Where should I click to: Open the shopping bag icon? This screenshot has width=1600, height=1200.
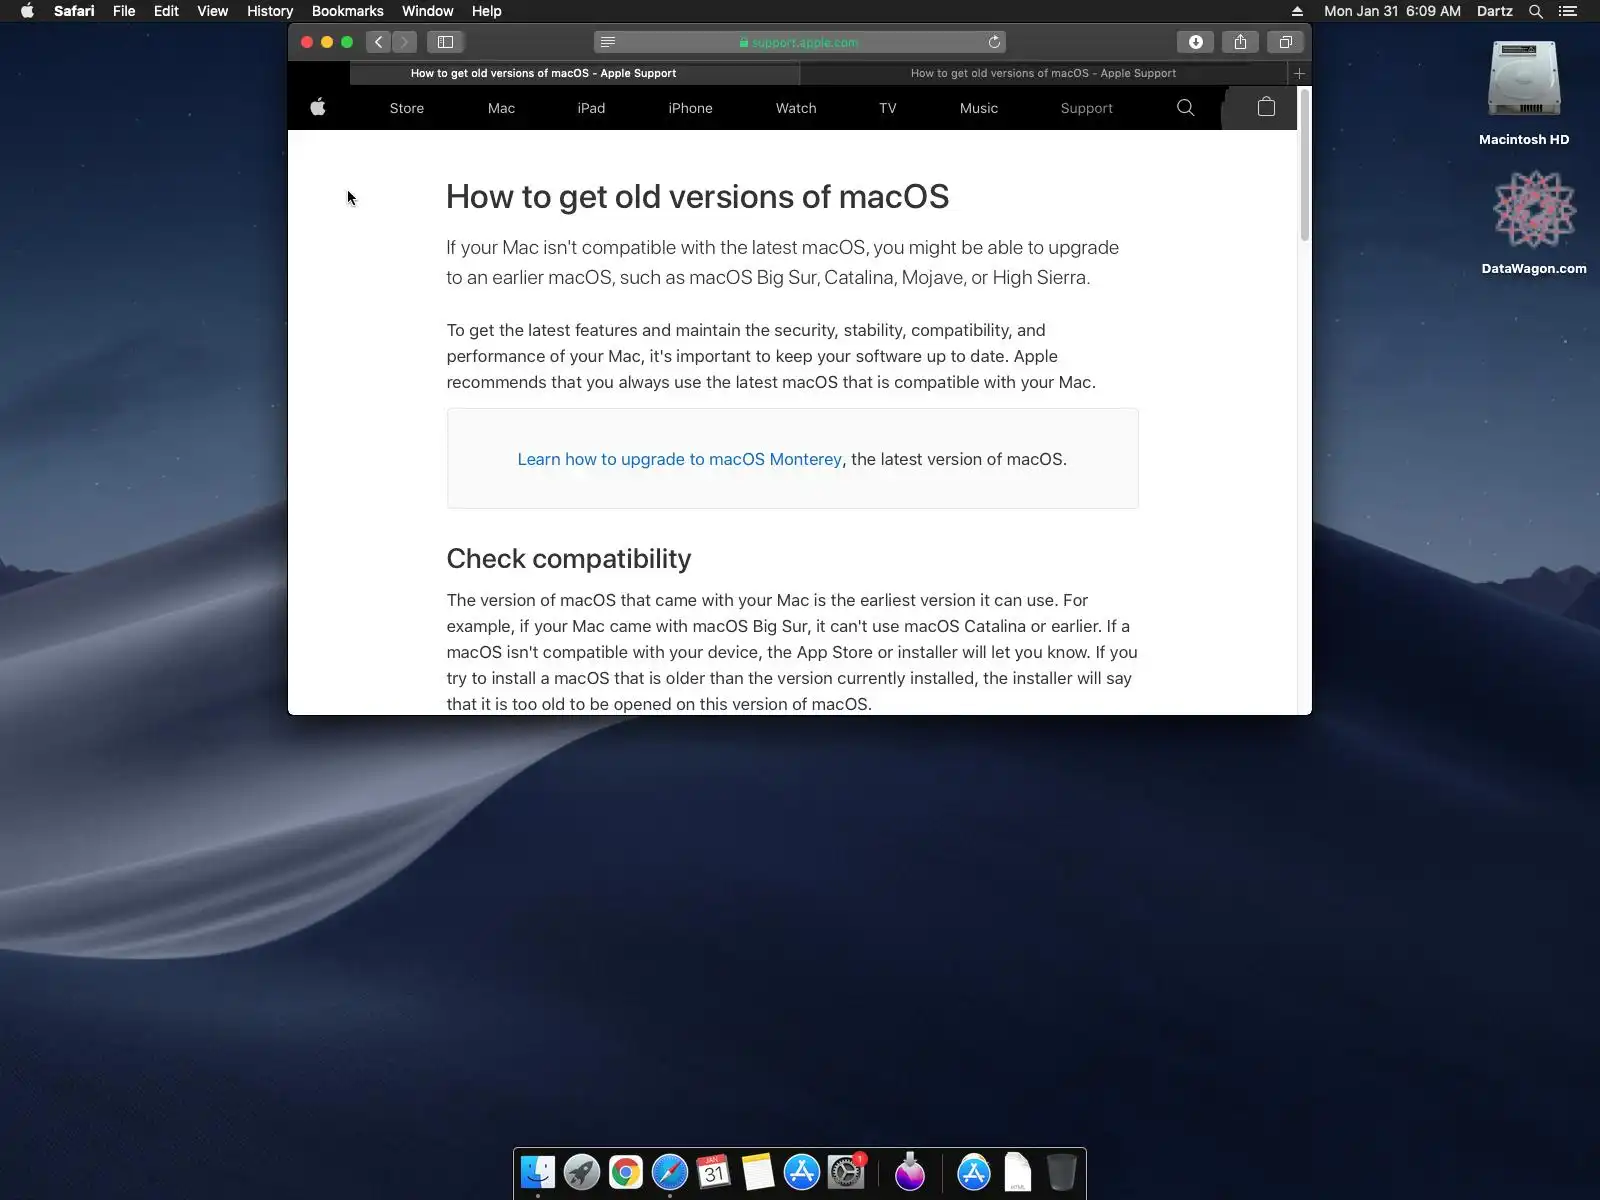(1266, 107)
